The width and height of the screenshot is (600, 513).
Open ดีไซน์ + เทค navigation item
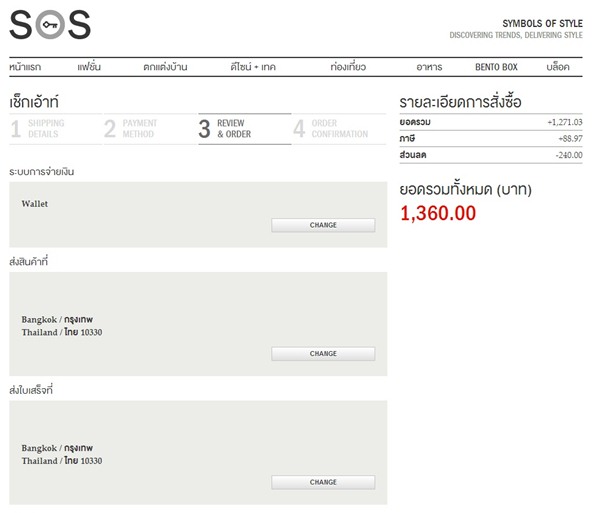click(253, 67)
